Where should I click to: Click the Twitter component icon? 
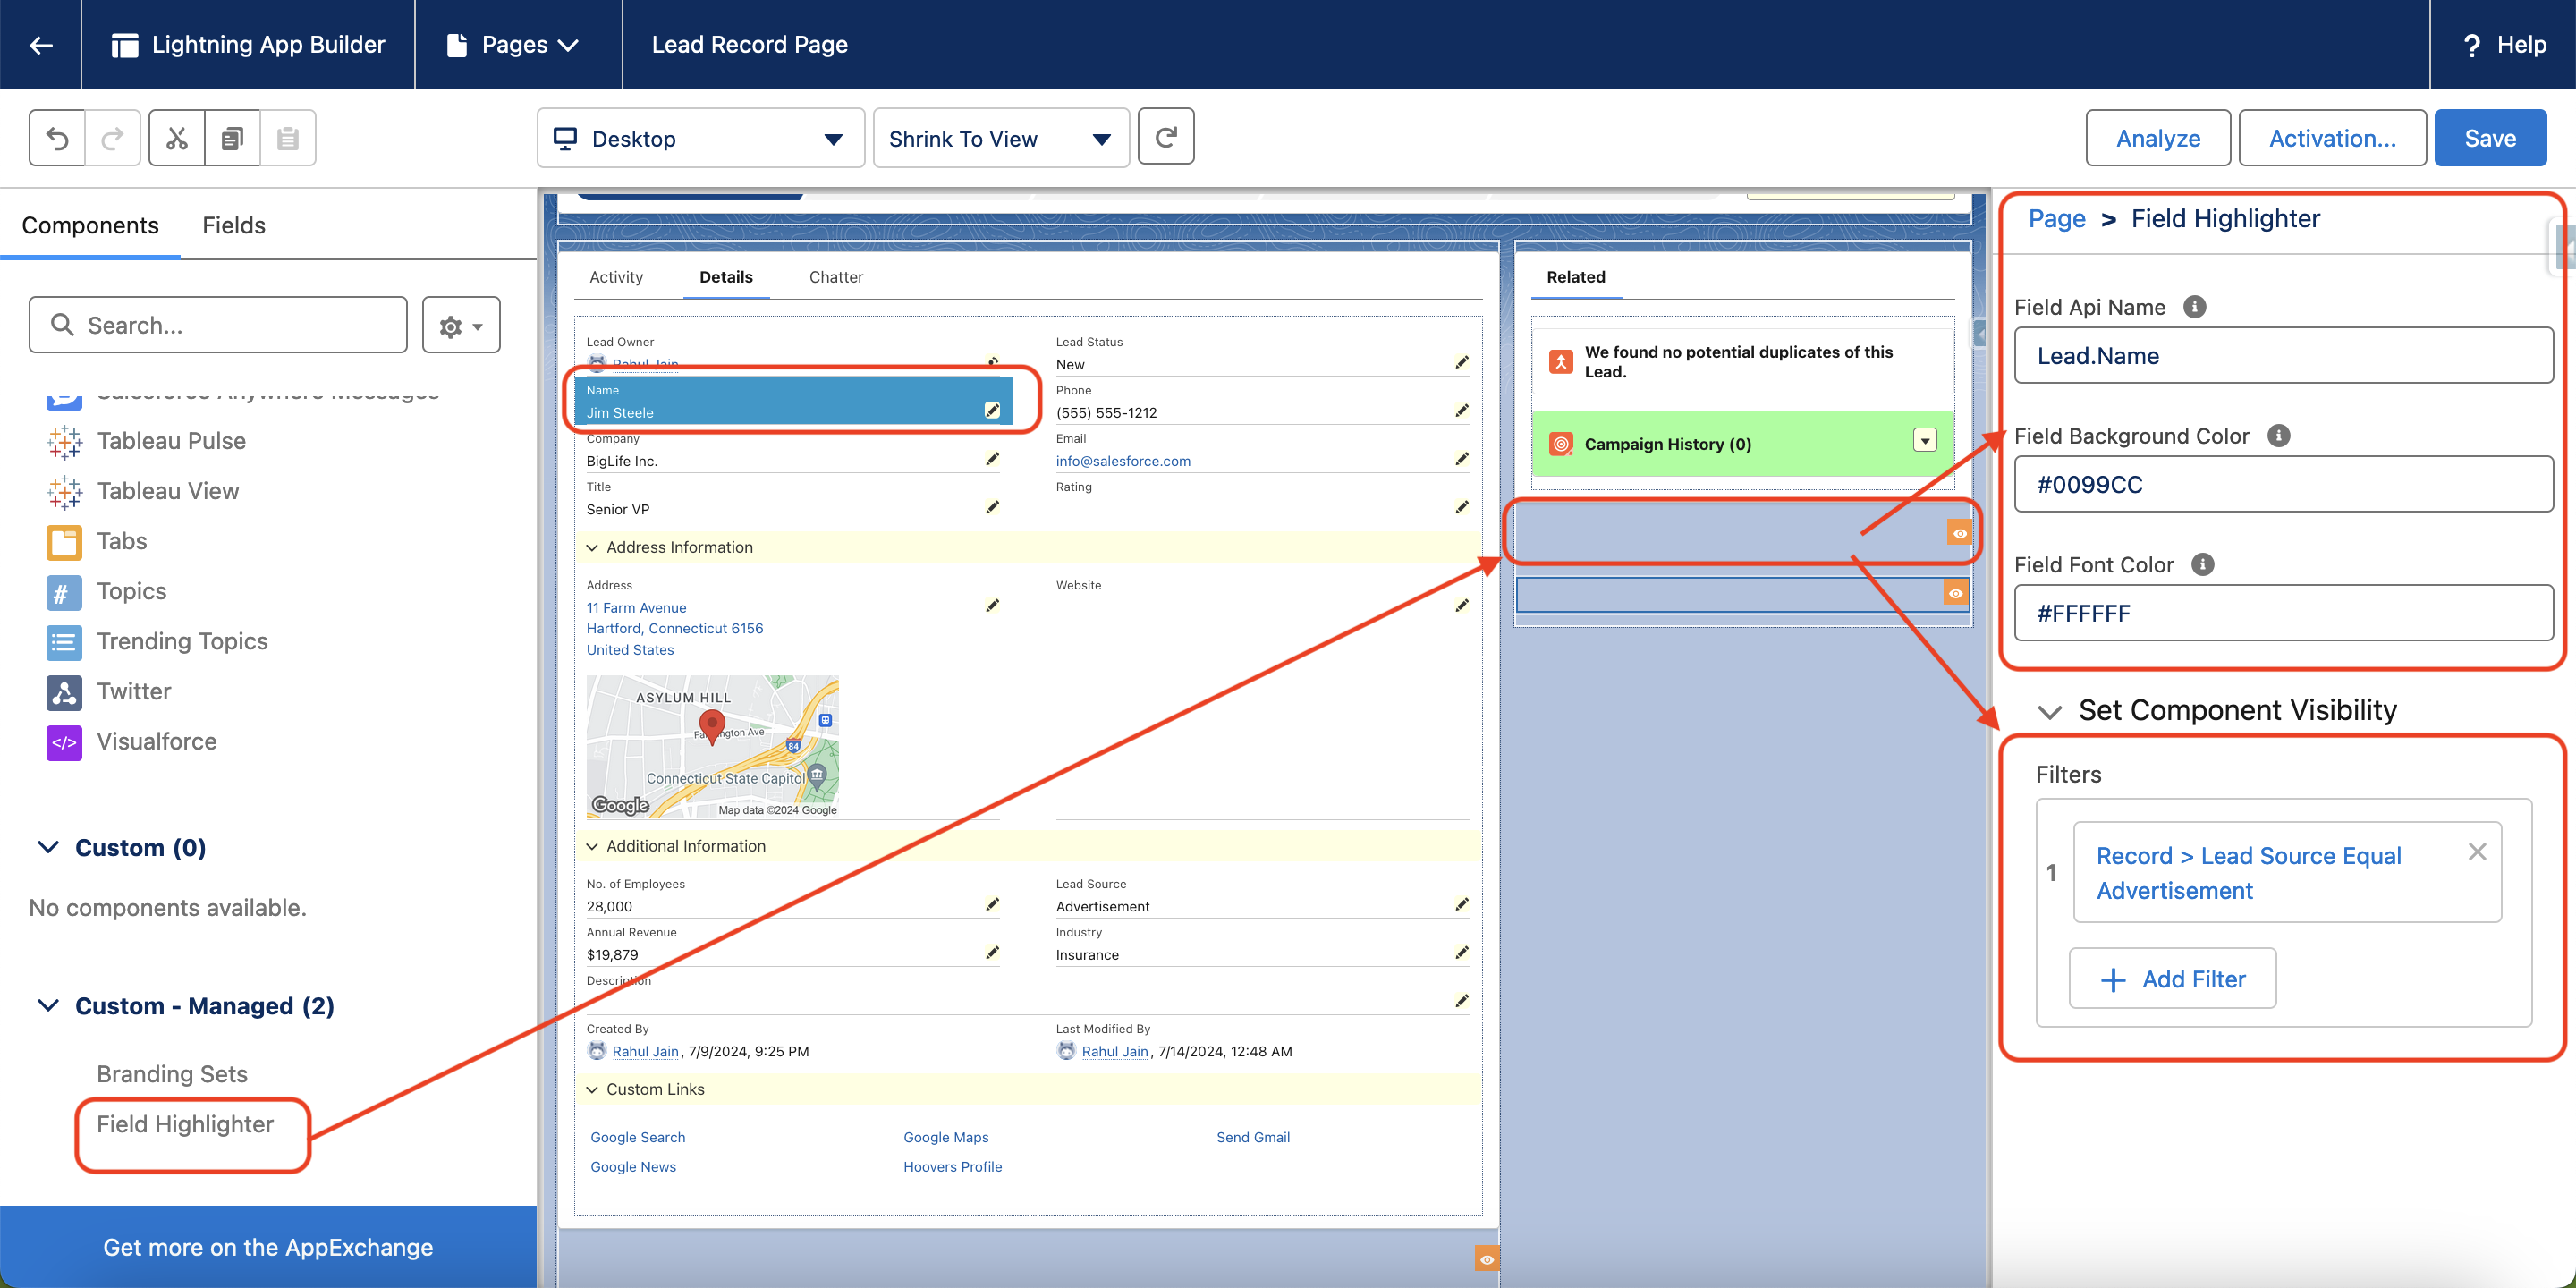pyautogui.click(x=64, y=692)
